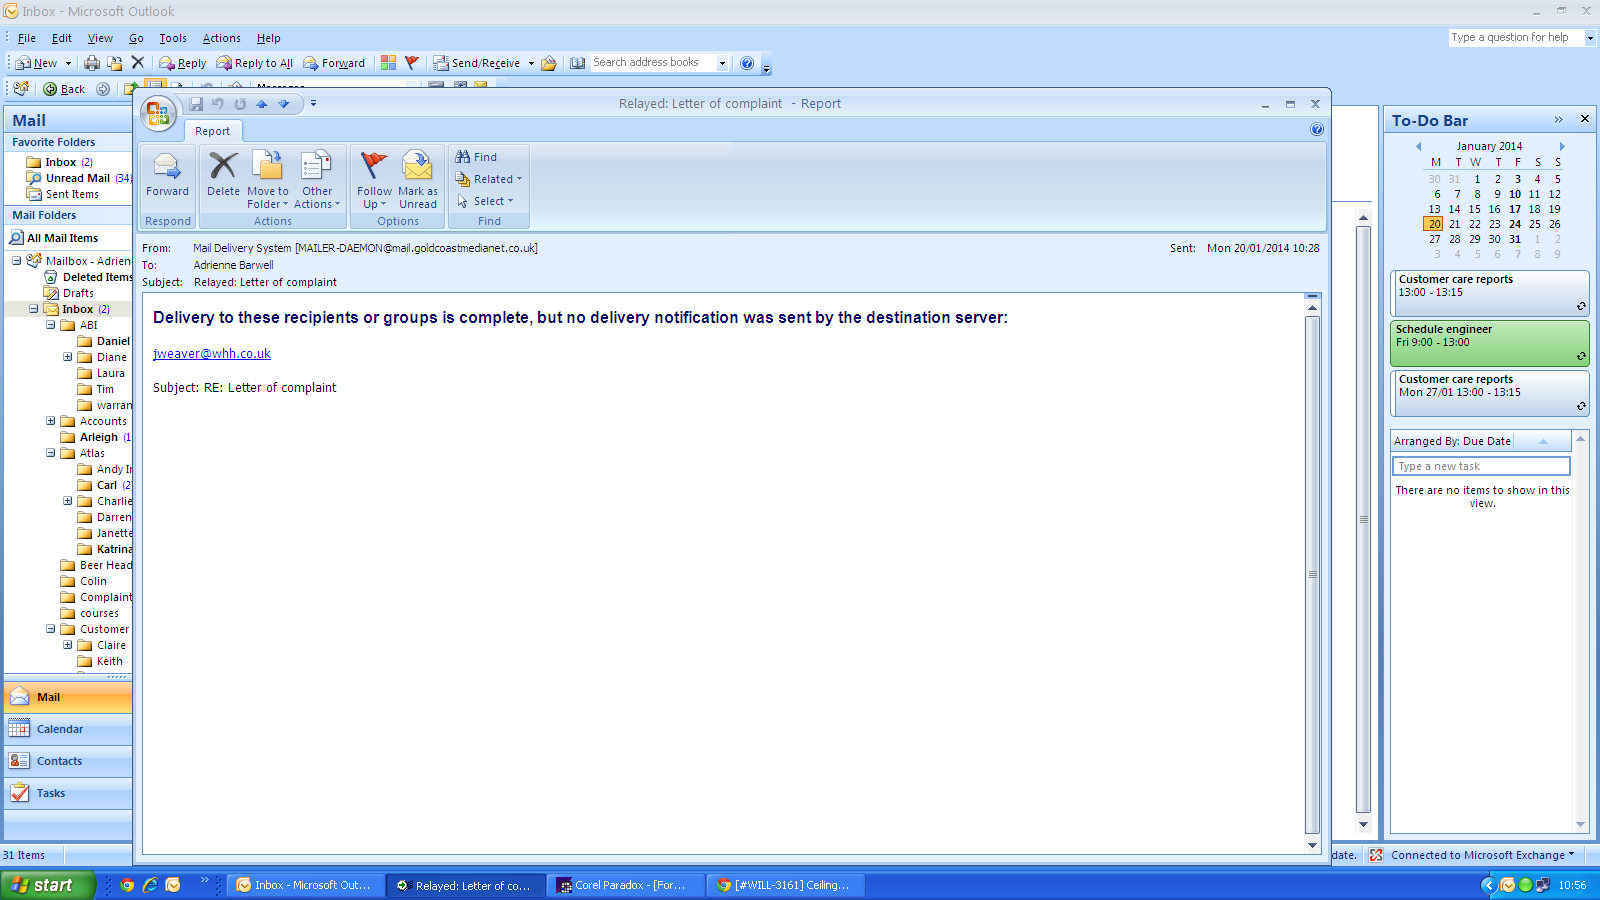The image size is (1600, 900).
Task: Open the Actions menu
Action: point(222,38)
